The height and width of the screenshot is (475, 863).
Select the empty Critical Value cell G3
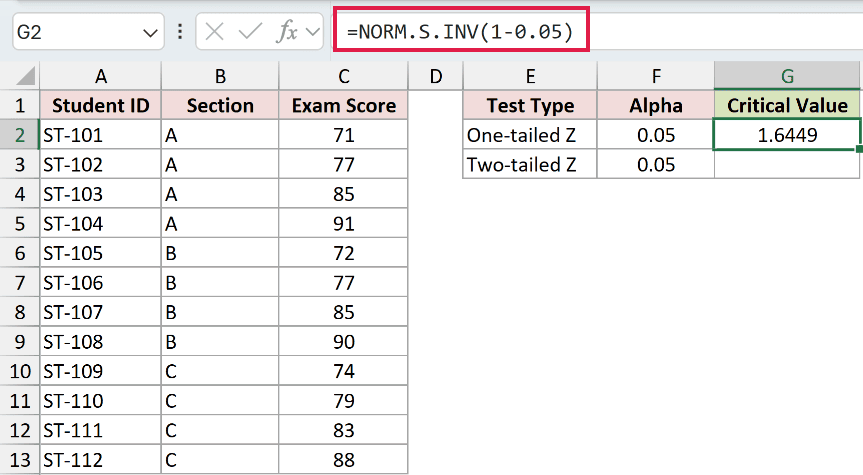(x=787, y=165)
